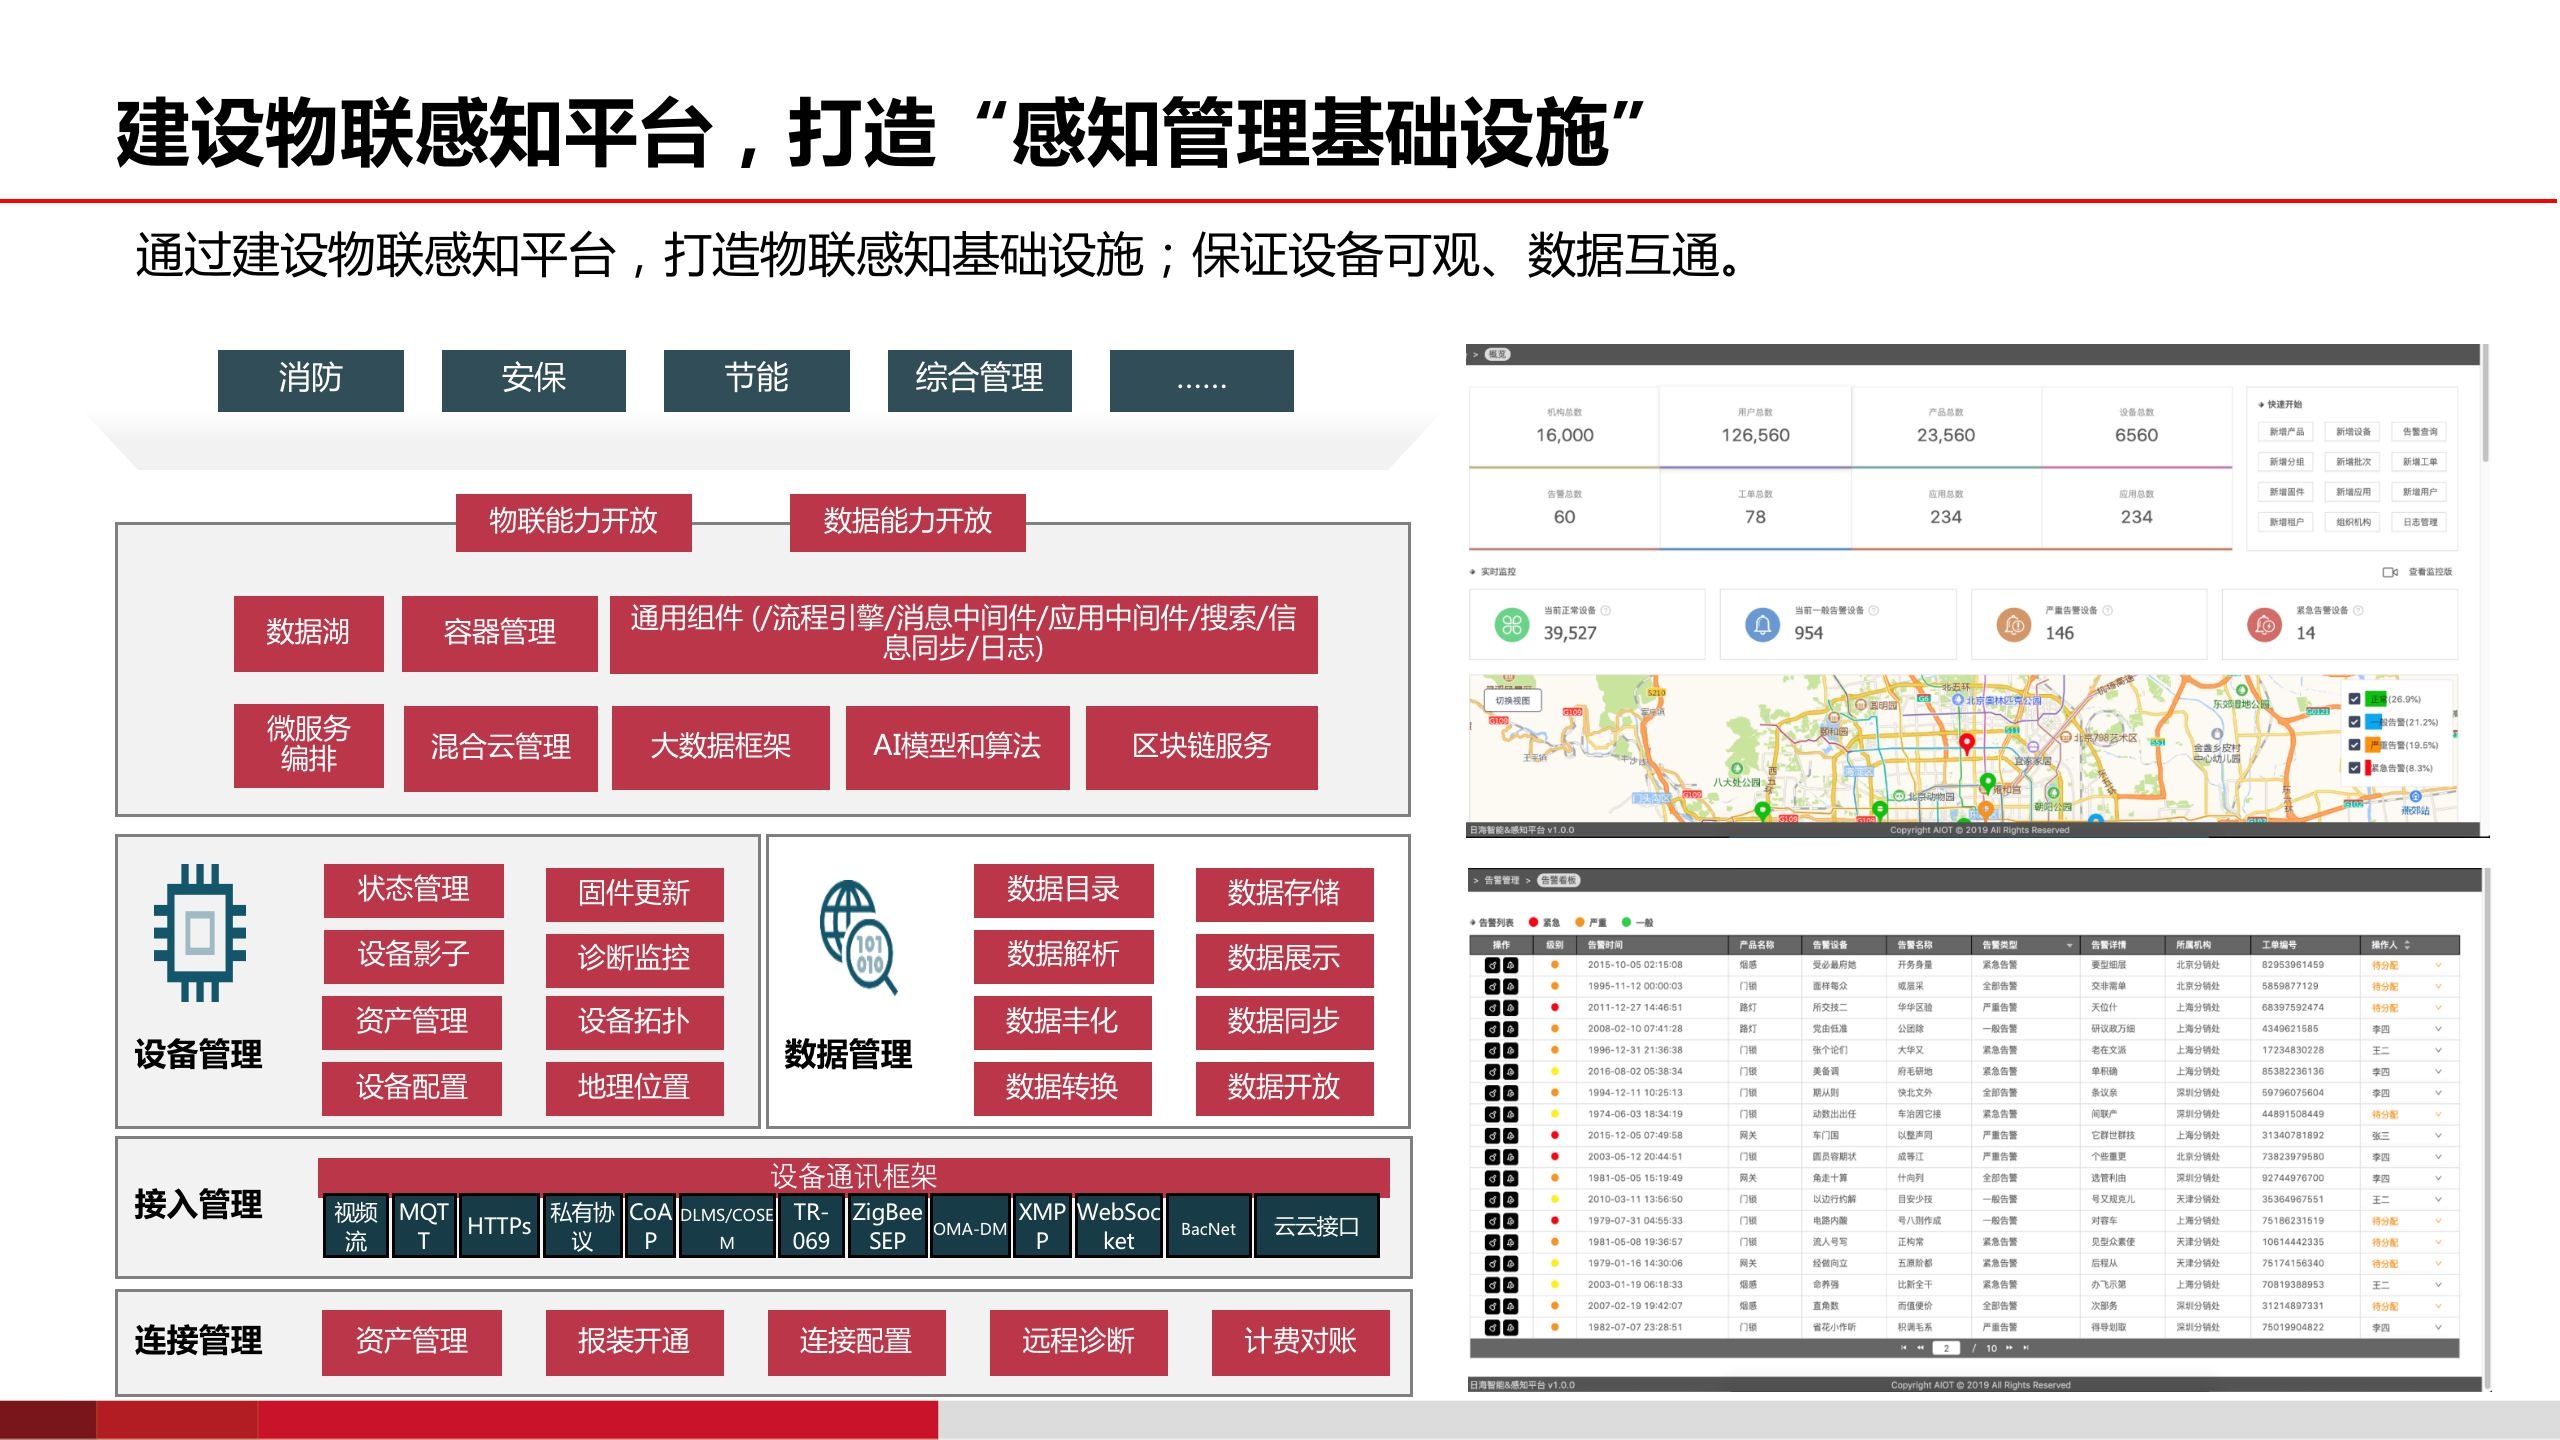Viewport: 2560px width, 1440px height.
Task: Click the red location pin on the map
Action: (x=1966, y=743)
